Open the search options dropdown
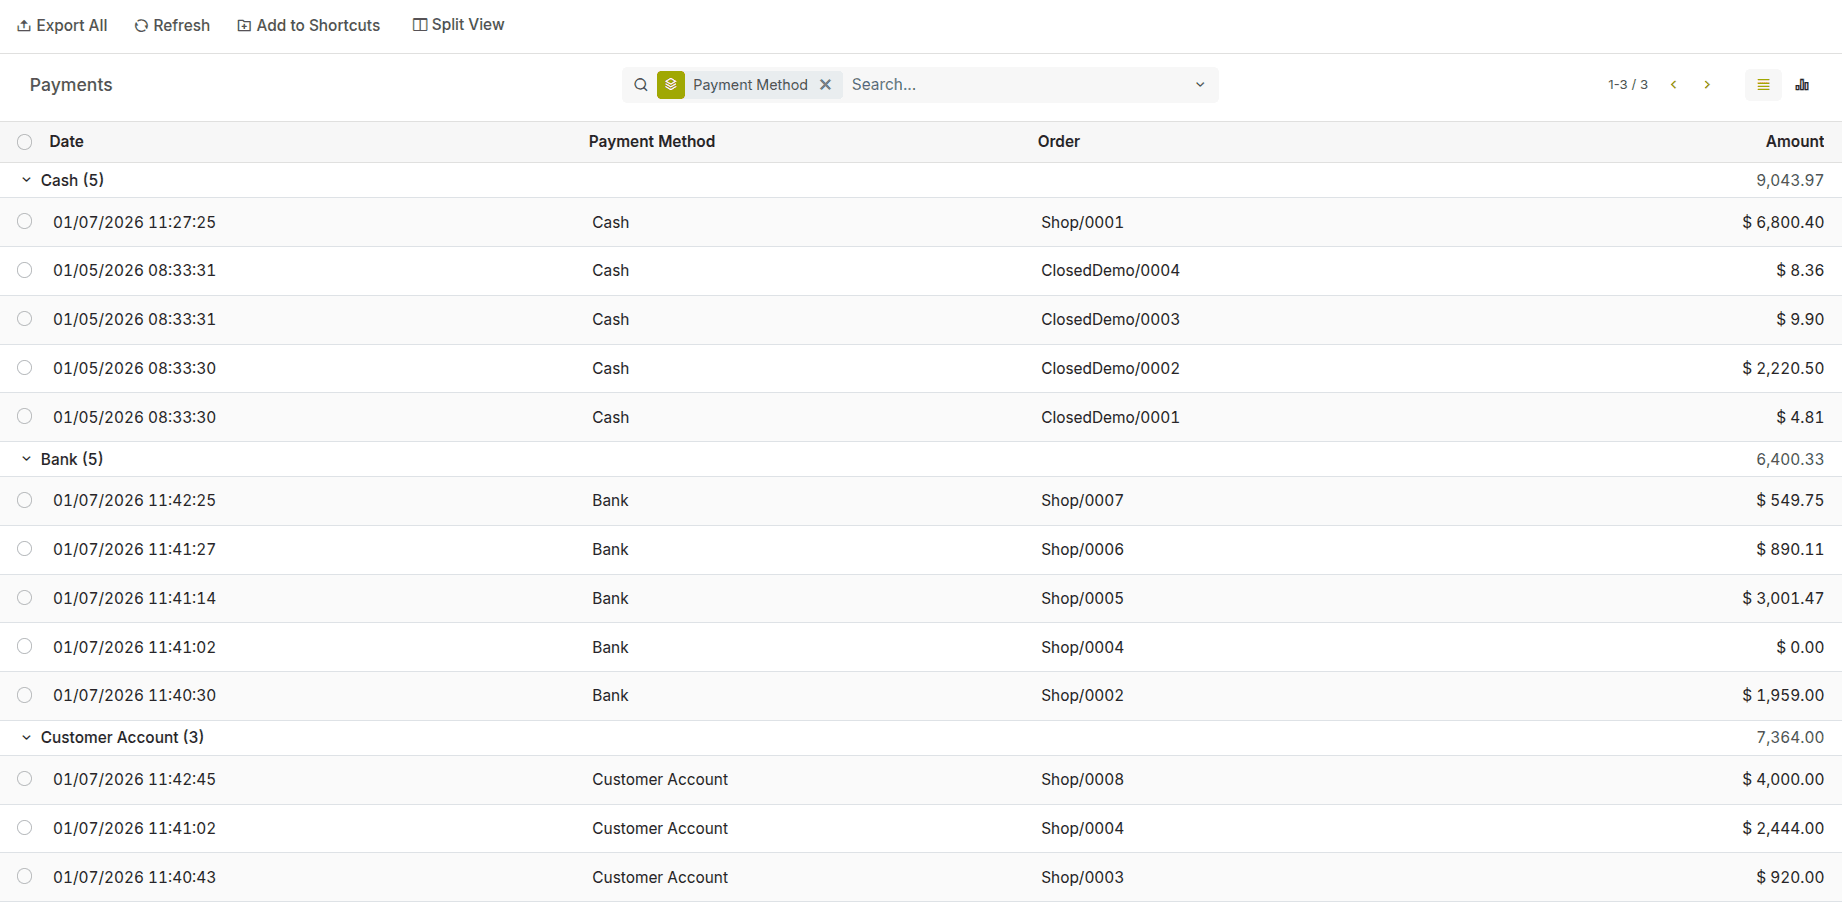The width and height of the screenshot is (1842, 904). coord(1200,85)
